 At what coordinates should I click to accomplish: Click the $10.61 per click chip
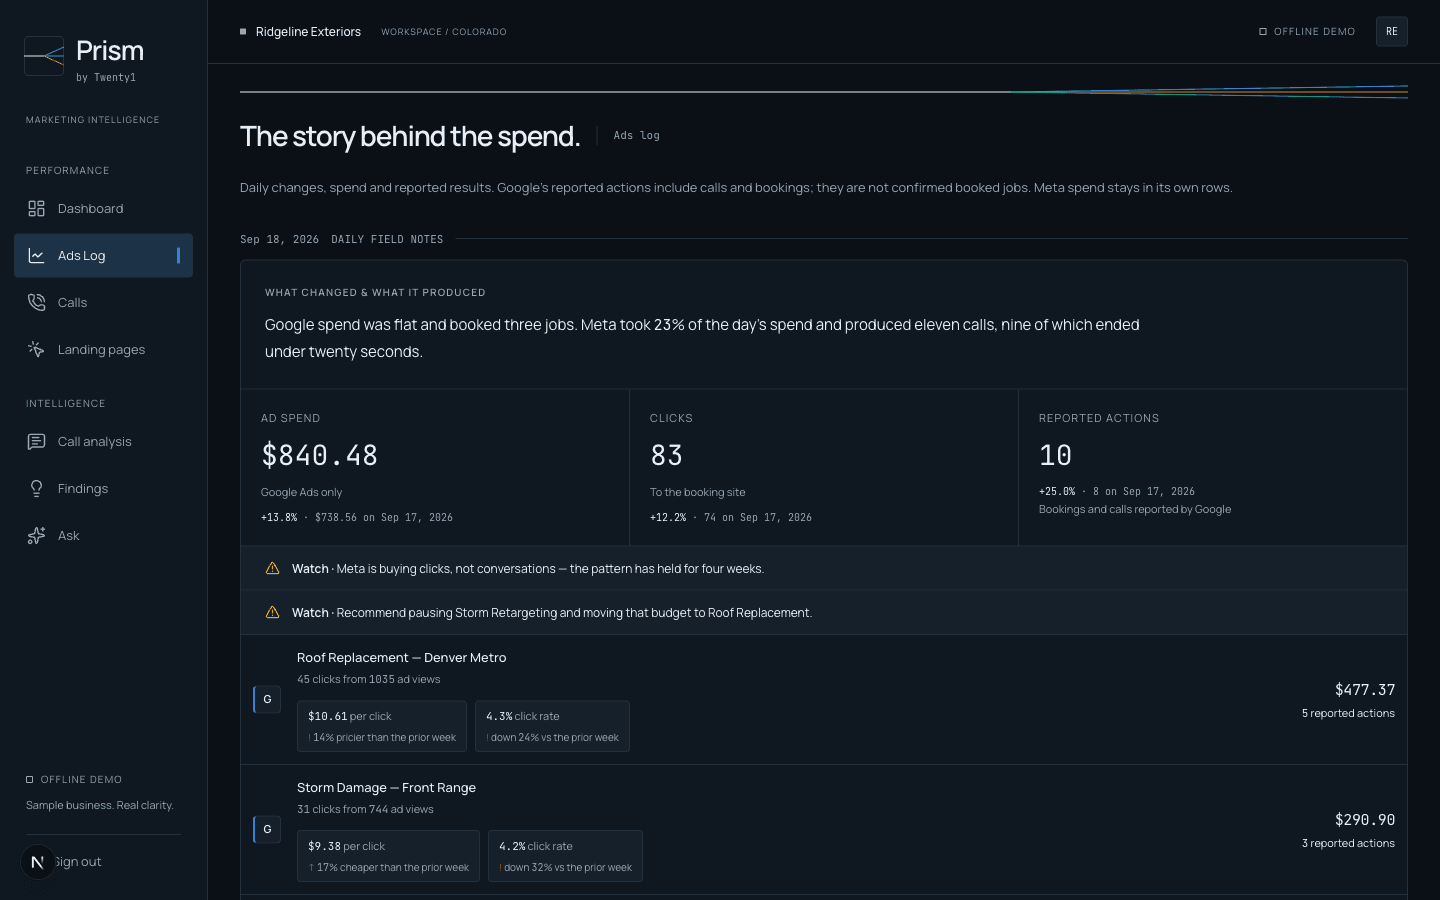point(382,726)
